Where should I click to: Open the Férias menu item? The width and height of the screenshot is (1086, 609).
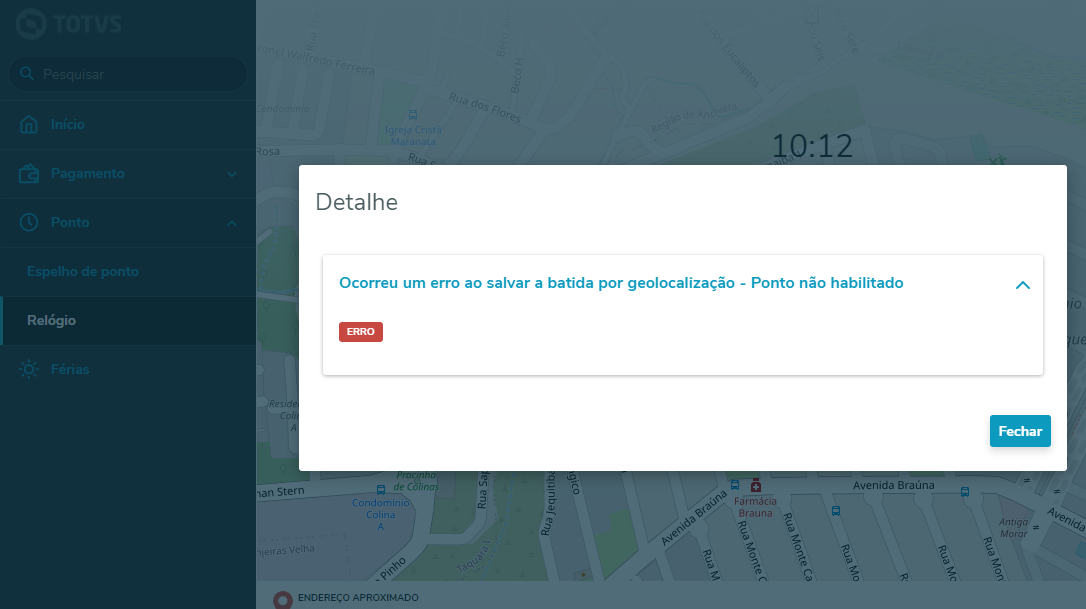pyautogui.click(x=128, y=369)
